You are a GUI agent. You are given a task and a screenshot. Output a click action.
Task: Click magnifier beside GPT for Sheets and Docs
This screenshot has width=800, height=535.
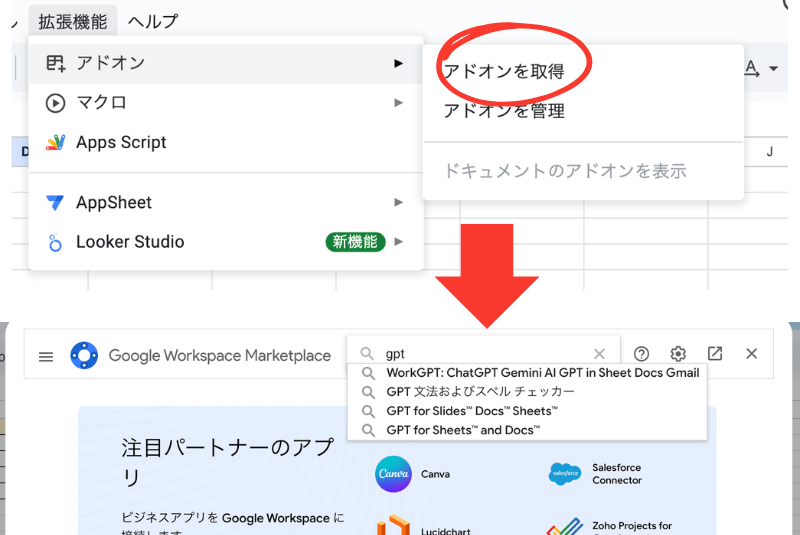(x=368, y=430)
